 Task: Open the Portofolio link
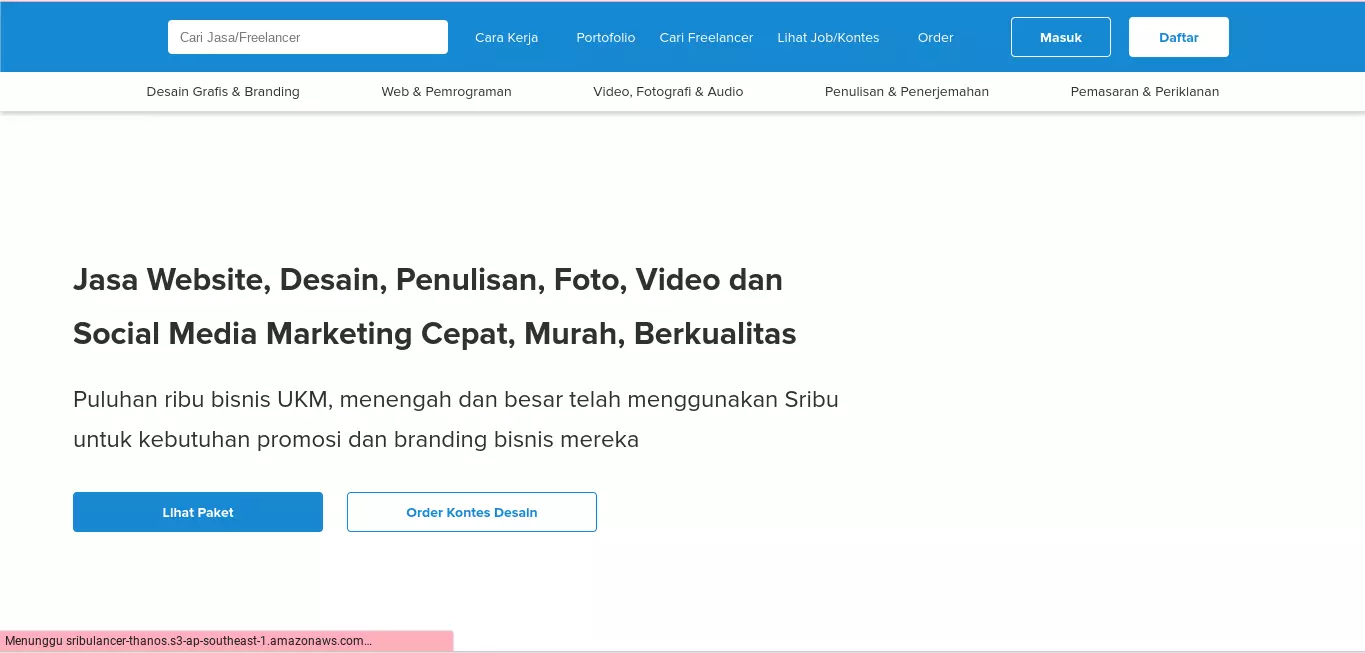[605, 37]
